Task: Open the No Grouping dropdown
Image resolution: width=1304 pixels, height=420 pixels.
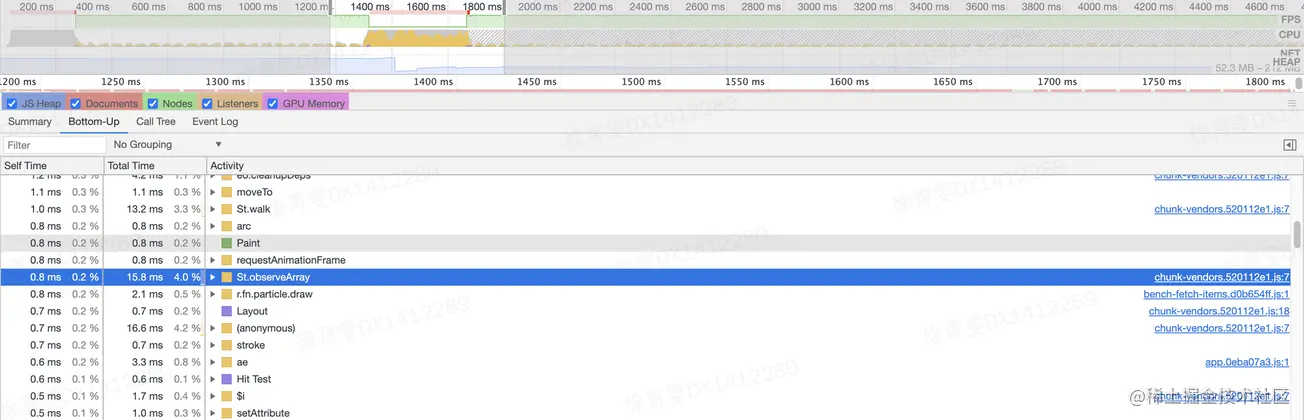Action: coord(167,145)
